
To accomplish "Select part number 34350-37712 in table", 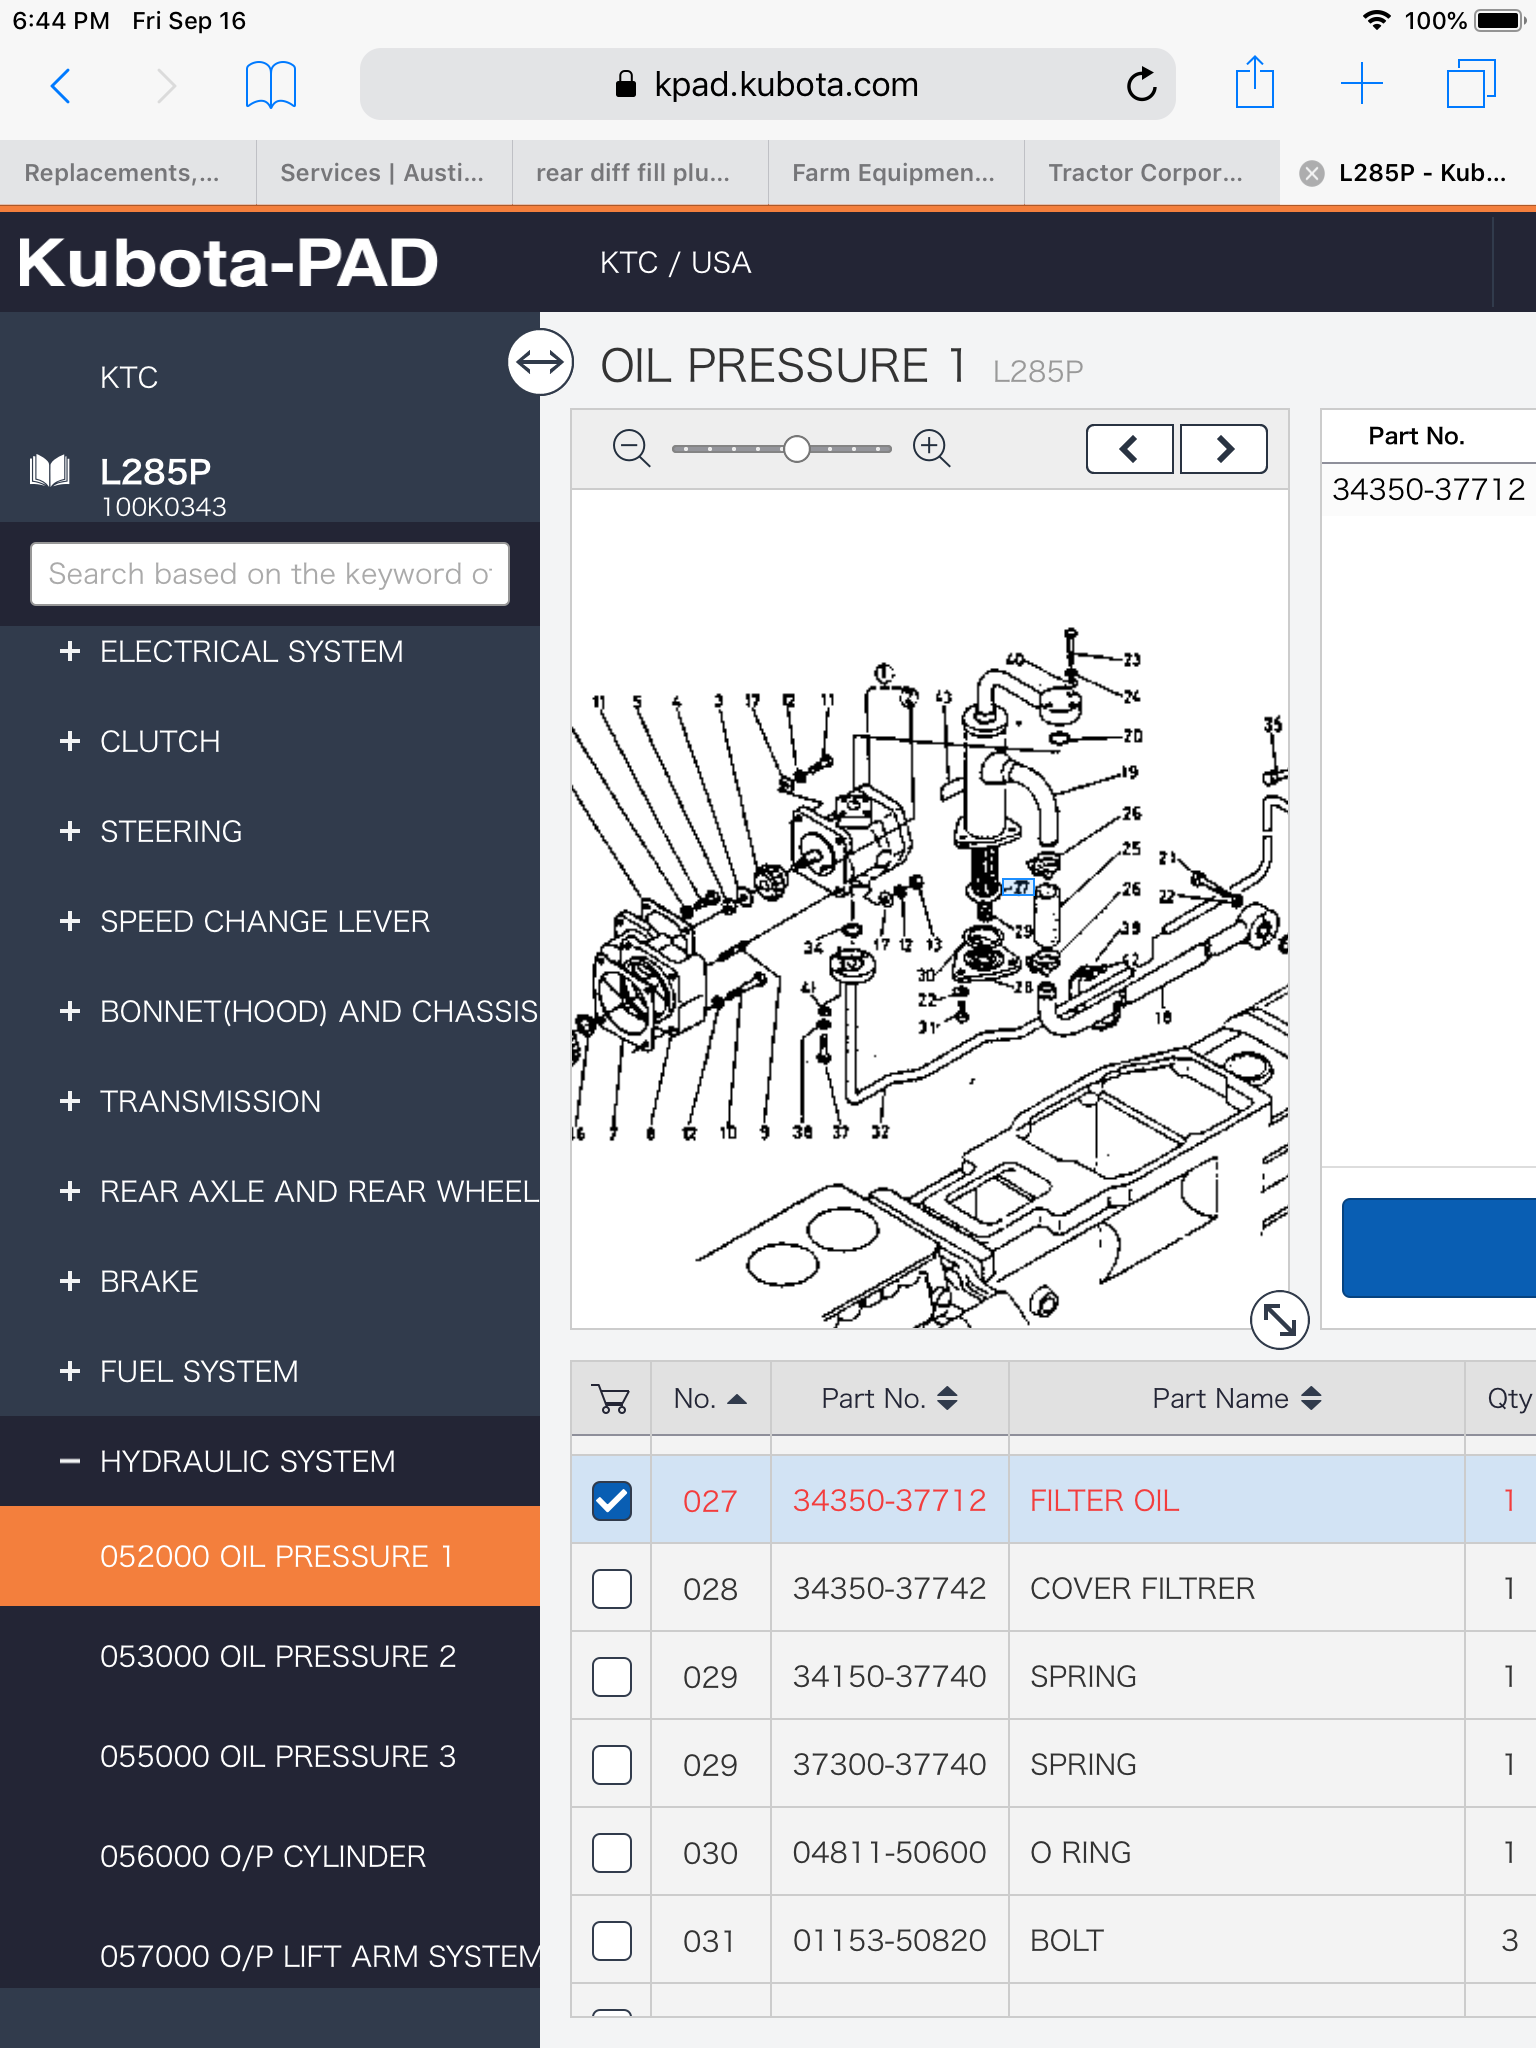I will pyautogui.click(x=889, y=1500).
